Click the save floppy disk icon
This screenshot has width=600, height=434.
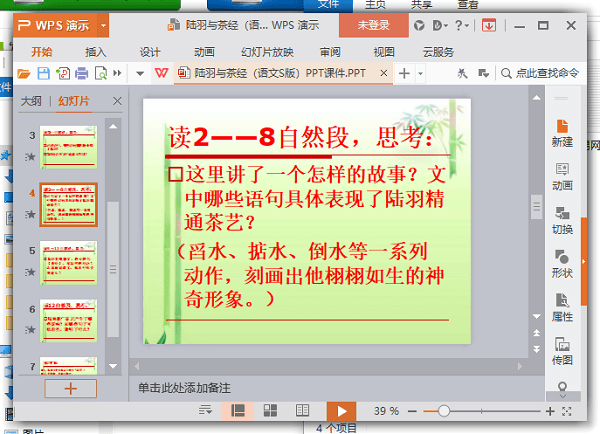pos(43,73)
